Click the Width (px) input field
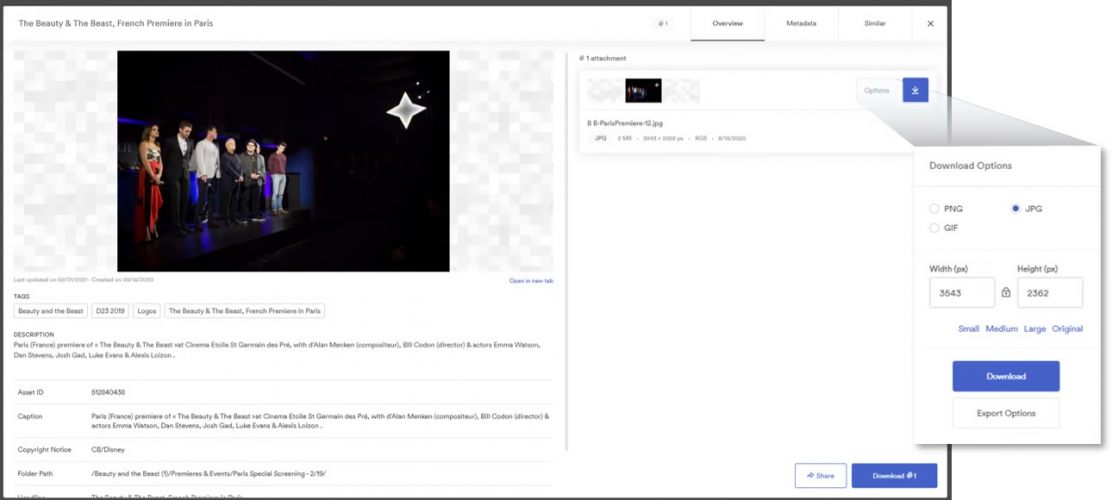Image resolution: width=1112 pixels, height=500 pixels. coord(962,292)
